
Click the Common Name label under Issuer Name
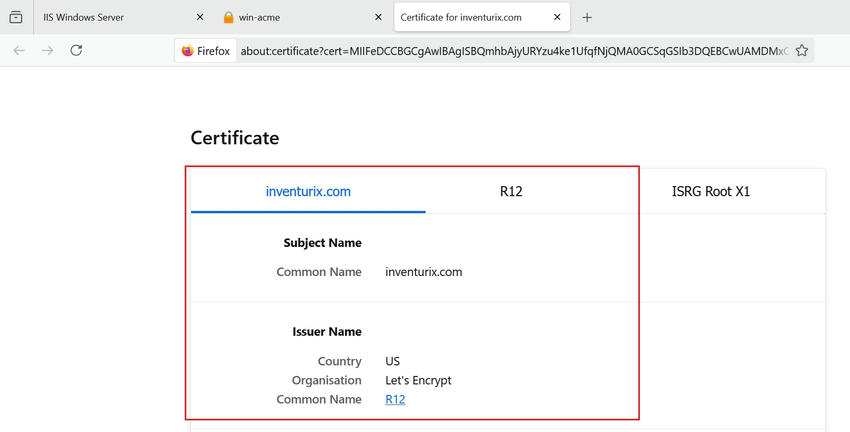pos(319,399)
